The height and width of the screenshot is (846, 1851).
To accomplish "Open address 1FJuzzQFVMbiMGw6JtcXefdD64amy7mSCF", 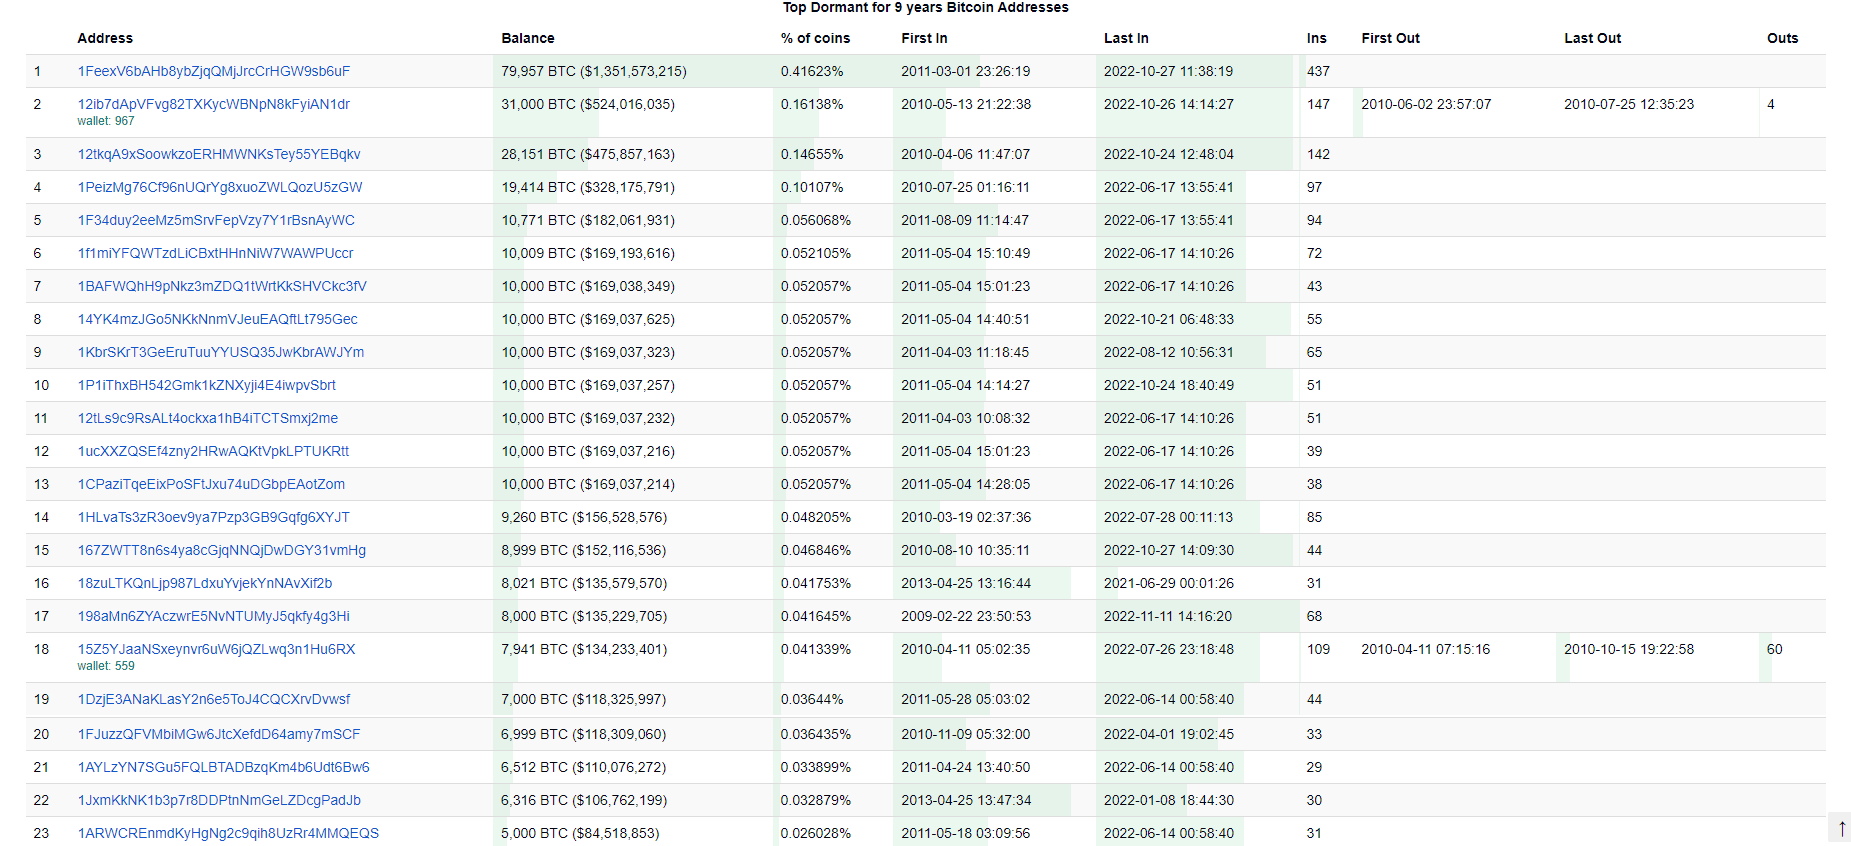I will [x=219, y=734].
